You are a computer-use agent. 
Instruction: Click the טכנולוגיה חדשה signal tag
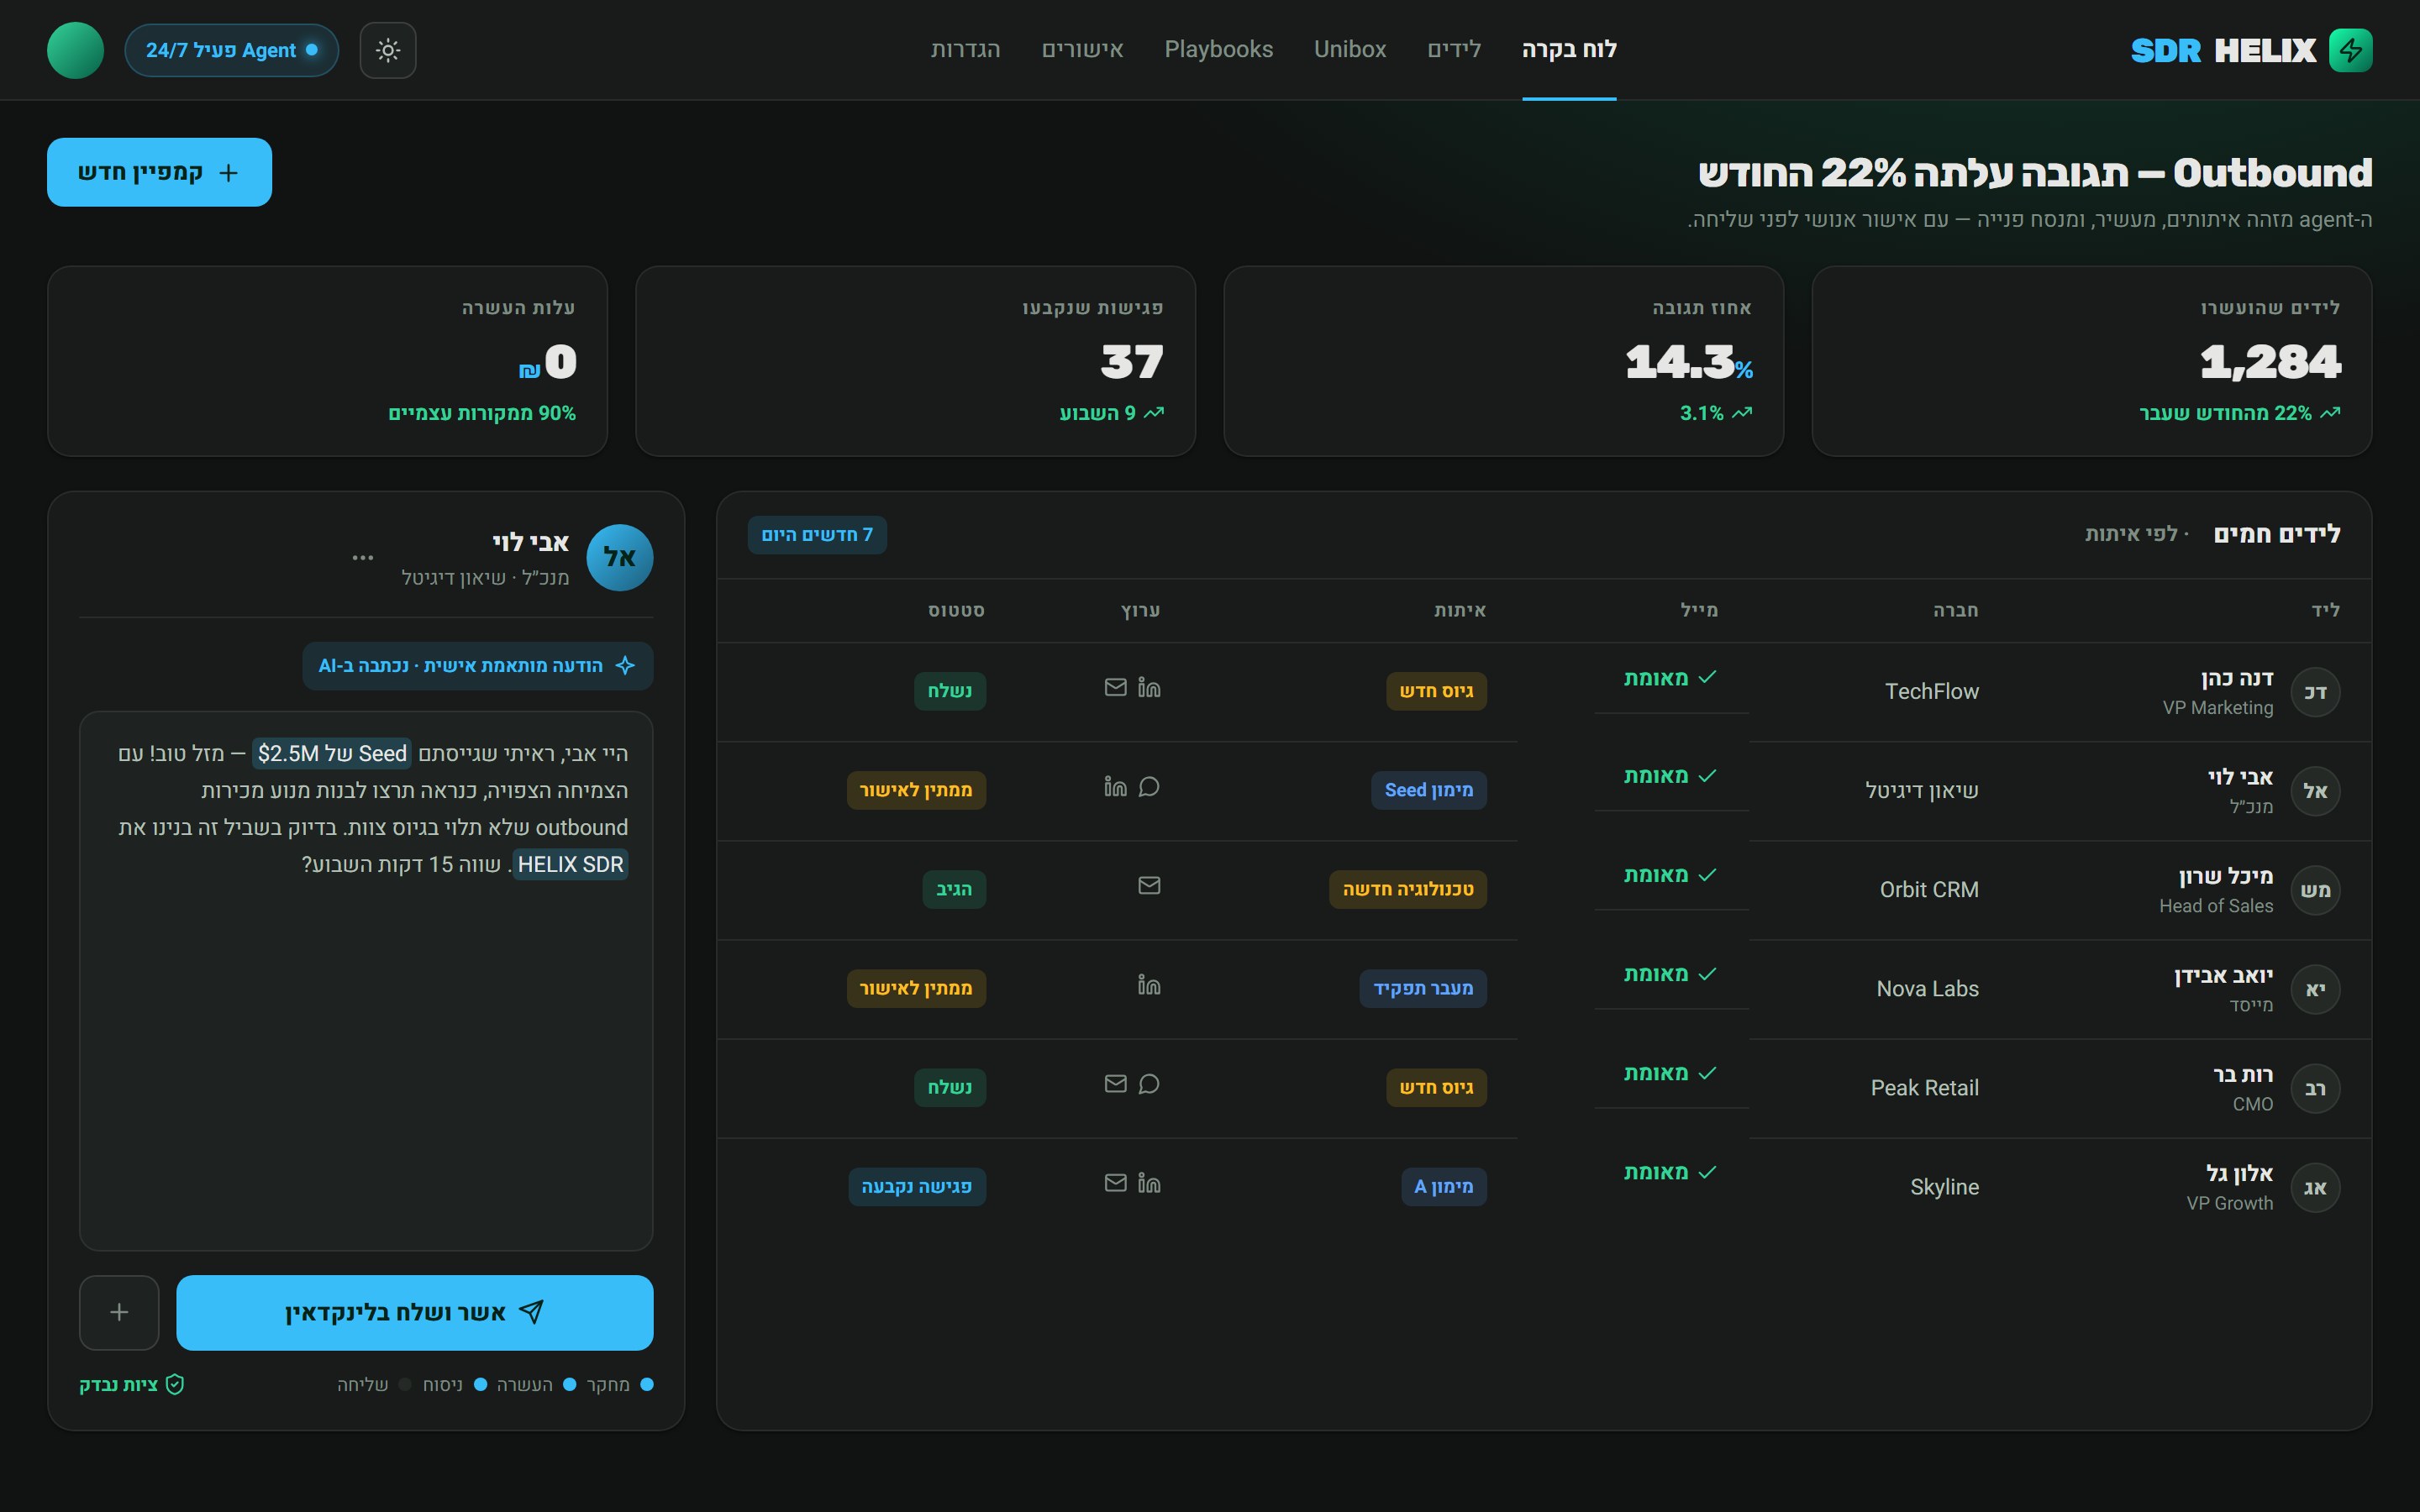pyautogui.click(x=1407, y=889)
